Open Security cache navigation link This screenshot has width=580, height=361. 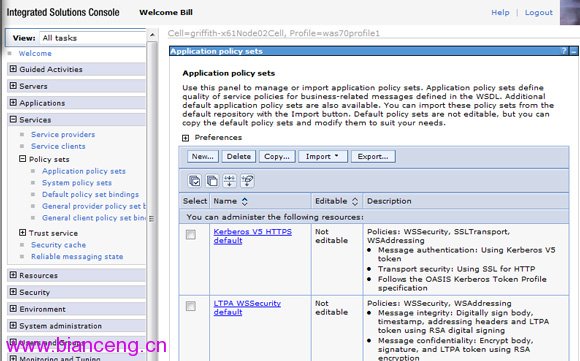58,245
